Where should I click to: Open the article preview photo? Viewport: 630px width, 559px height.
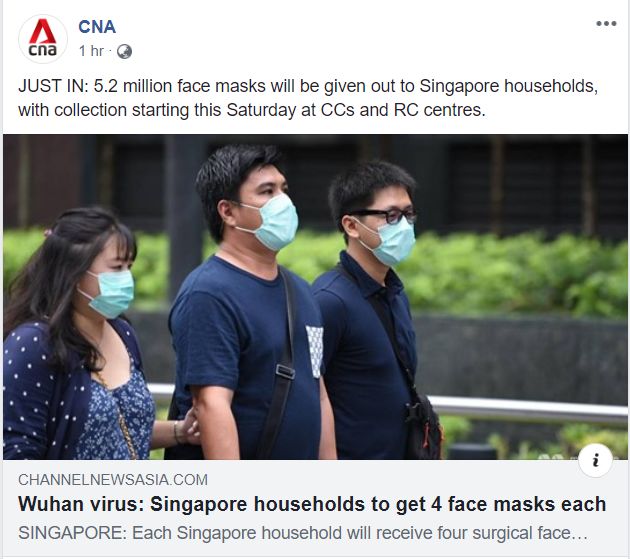[315, 297]
